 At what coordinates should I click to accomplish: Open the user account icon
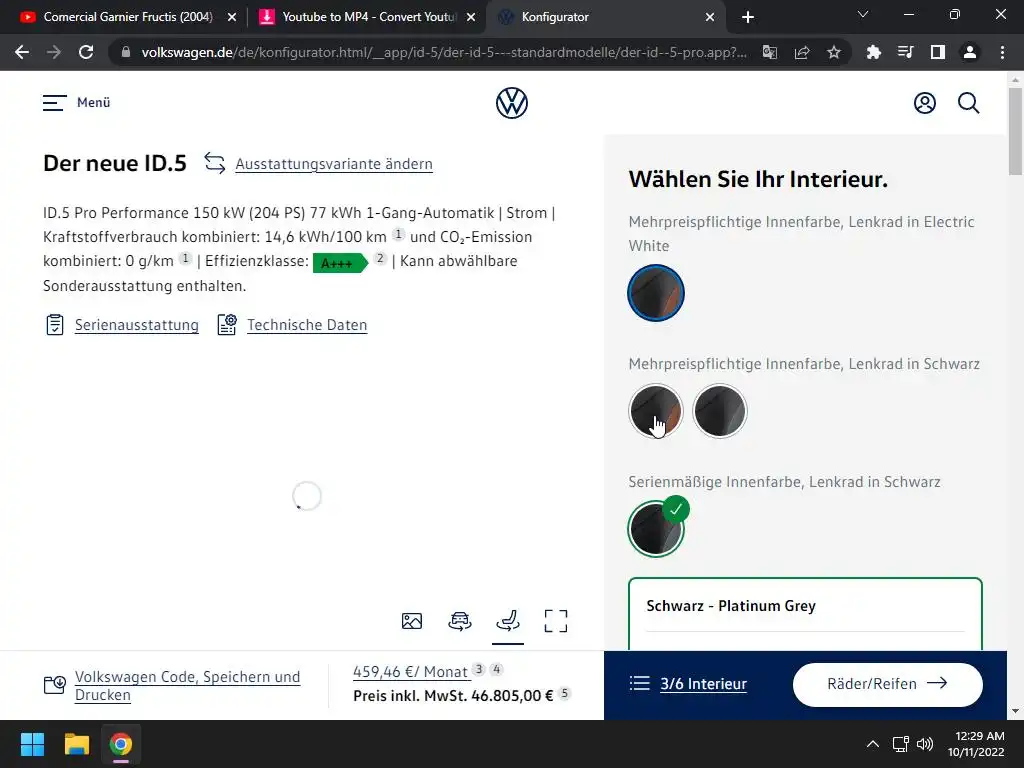click(x=925, y=103)
